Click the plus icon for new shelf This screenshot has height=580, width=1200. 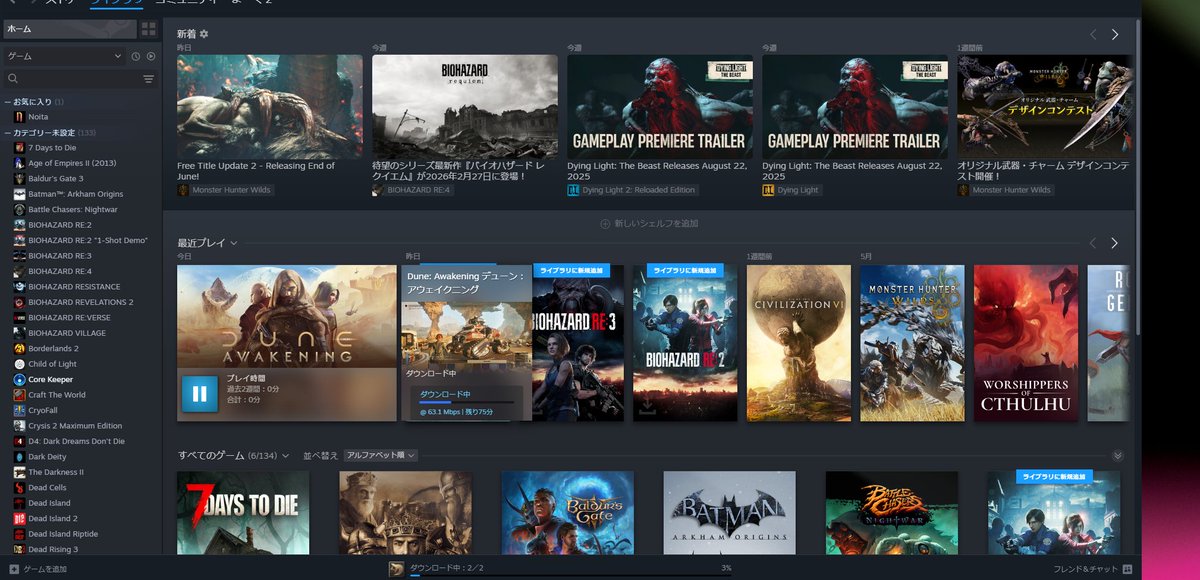[605, 224]
